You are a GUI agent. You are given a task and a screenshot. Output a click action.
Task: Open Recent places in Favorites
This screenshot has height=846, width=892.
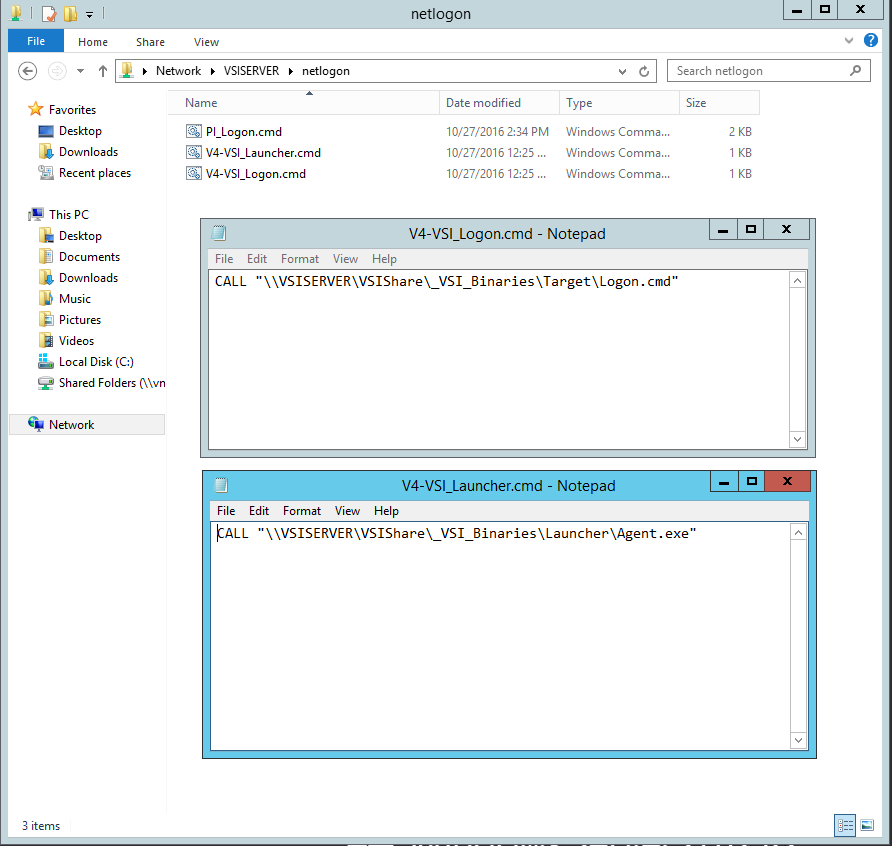[x=94, y=173]
